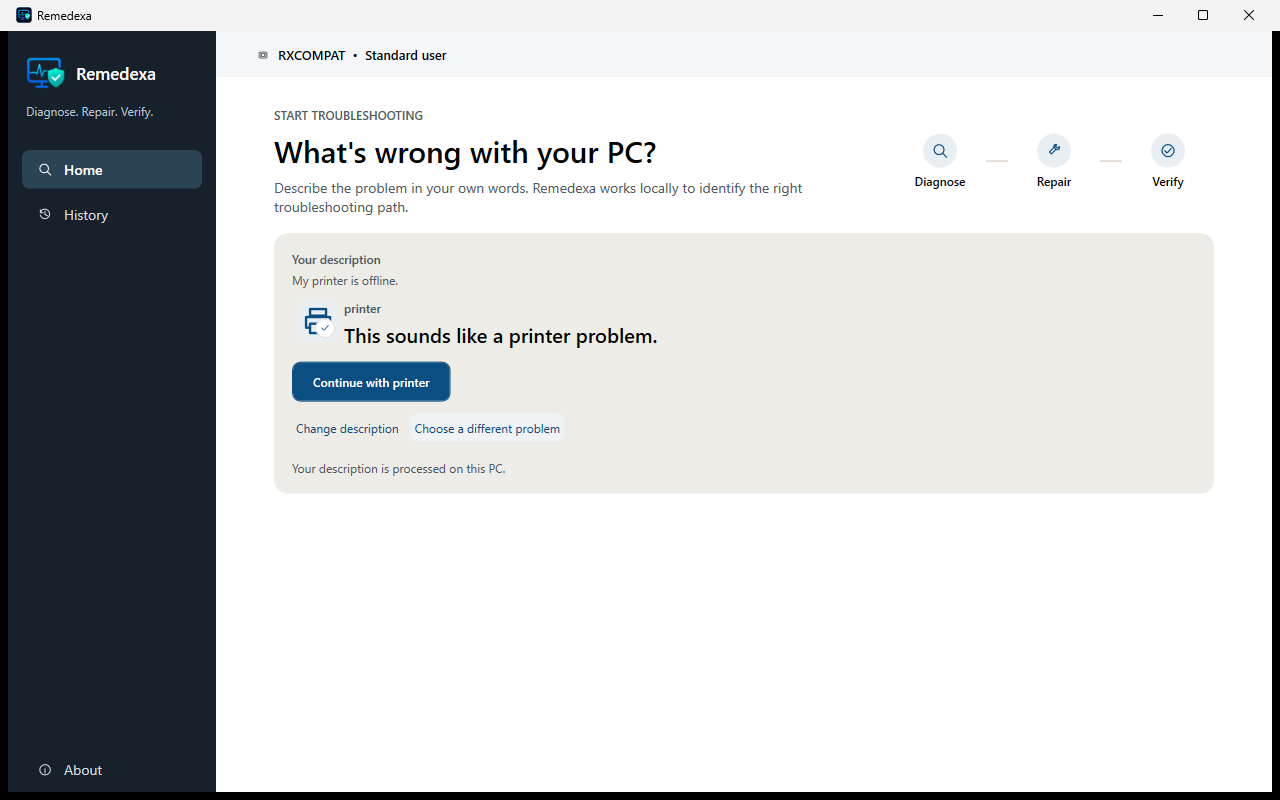The height and width of the screenshot is (800, 1280).
Task: Click 'Diagnose. Repair. Verify.' tagline
Action: point(89,112)
